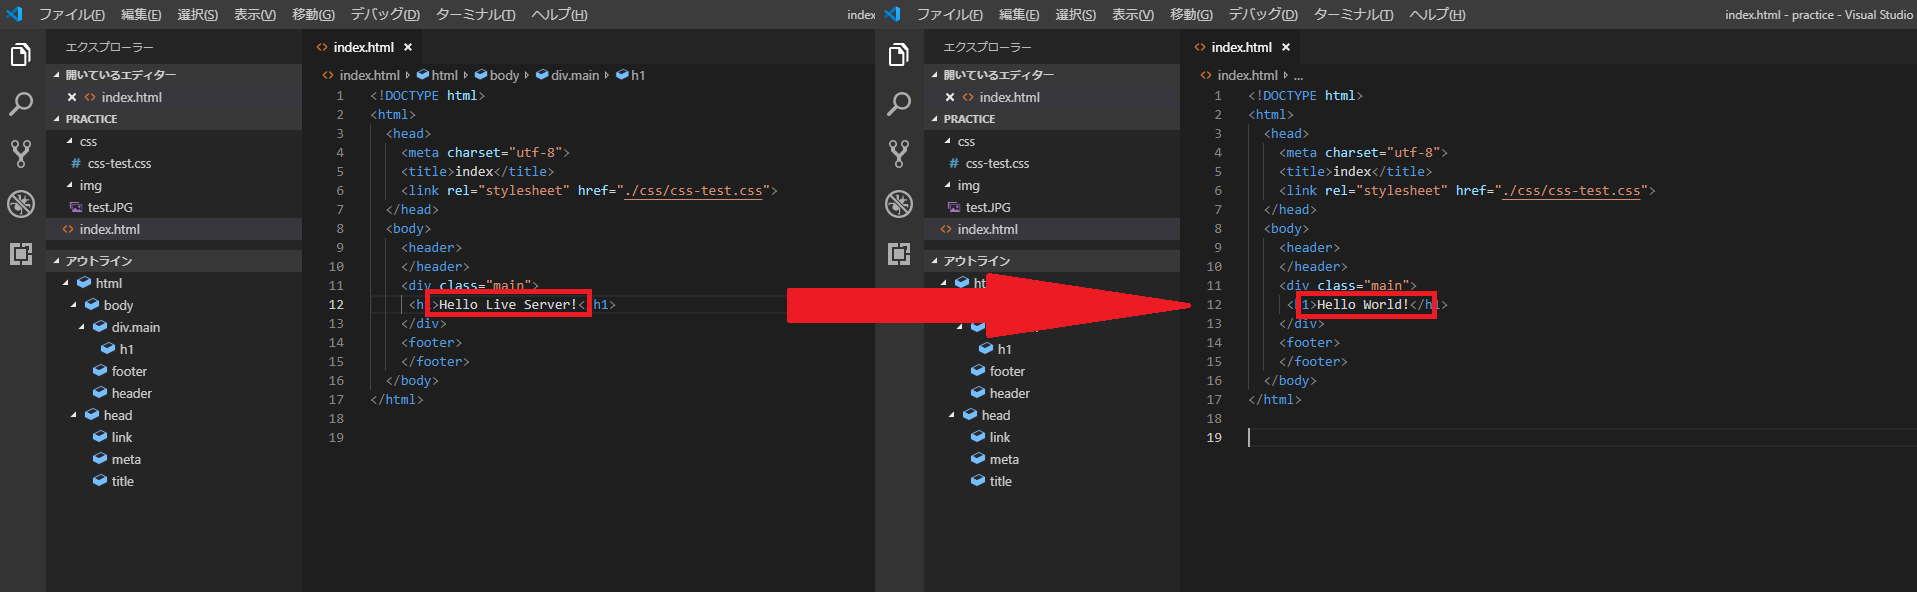The width and height of the screenshot is (1917, 592).
Task: Open ファイル(F) menu in left window
Action: (x=71, y=14)
